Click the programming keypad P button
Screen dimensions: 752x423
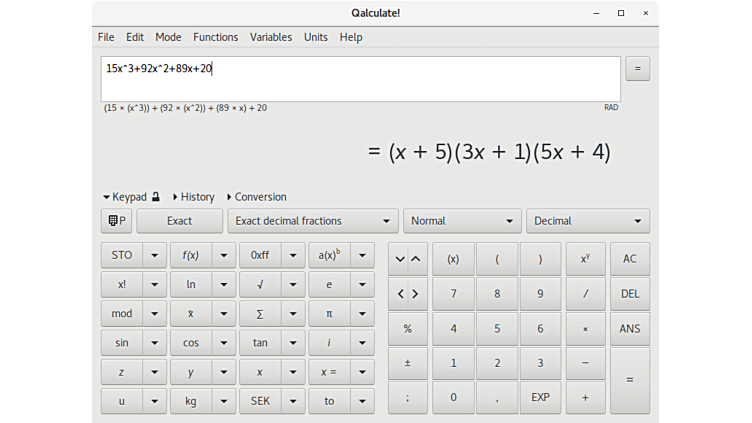(117, 221)
